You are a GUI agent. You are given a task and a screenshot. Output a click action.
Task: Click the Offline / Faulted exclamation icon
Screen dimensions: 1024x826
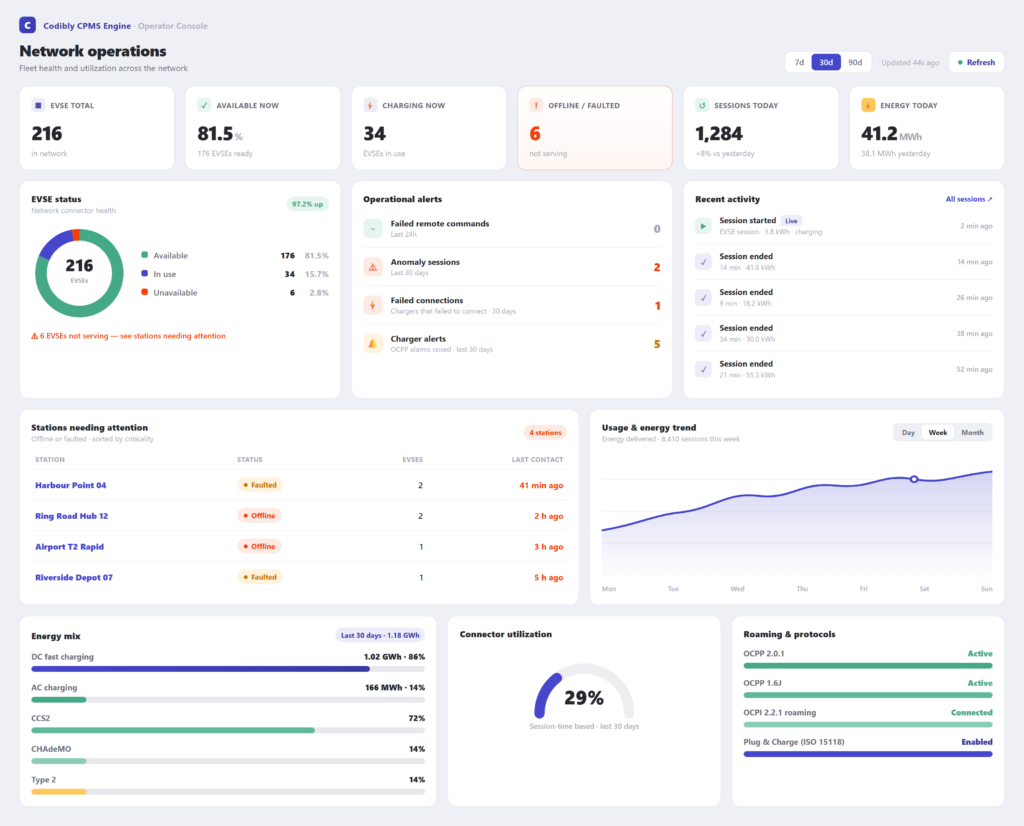536,105
